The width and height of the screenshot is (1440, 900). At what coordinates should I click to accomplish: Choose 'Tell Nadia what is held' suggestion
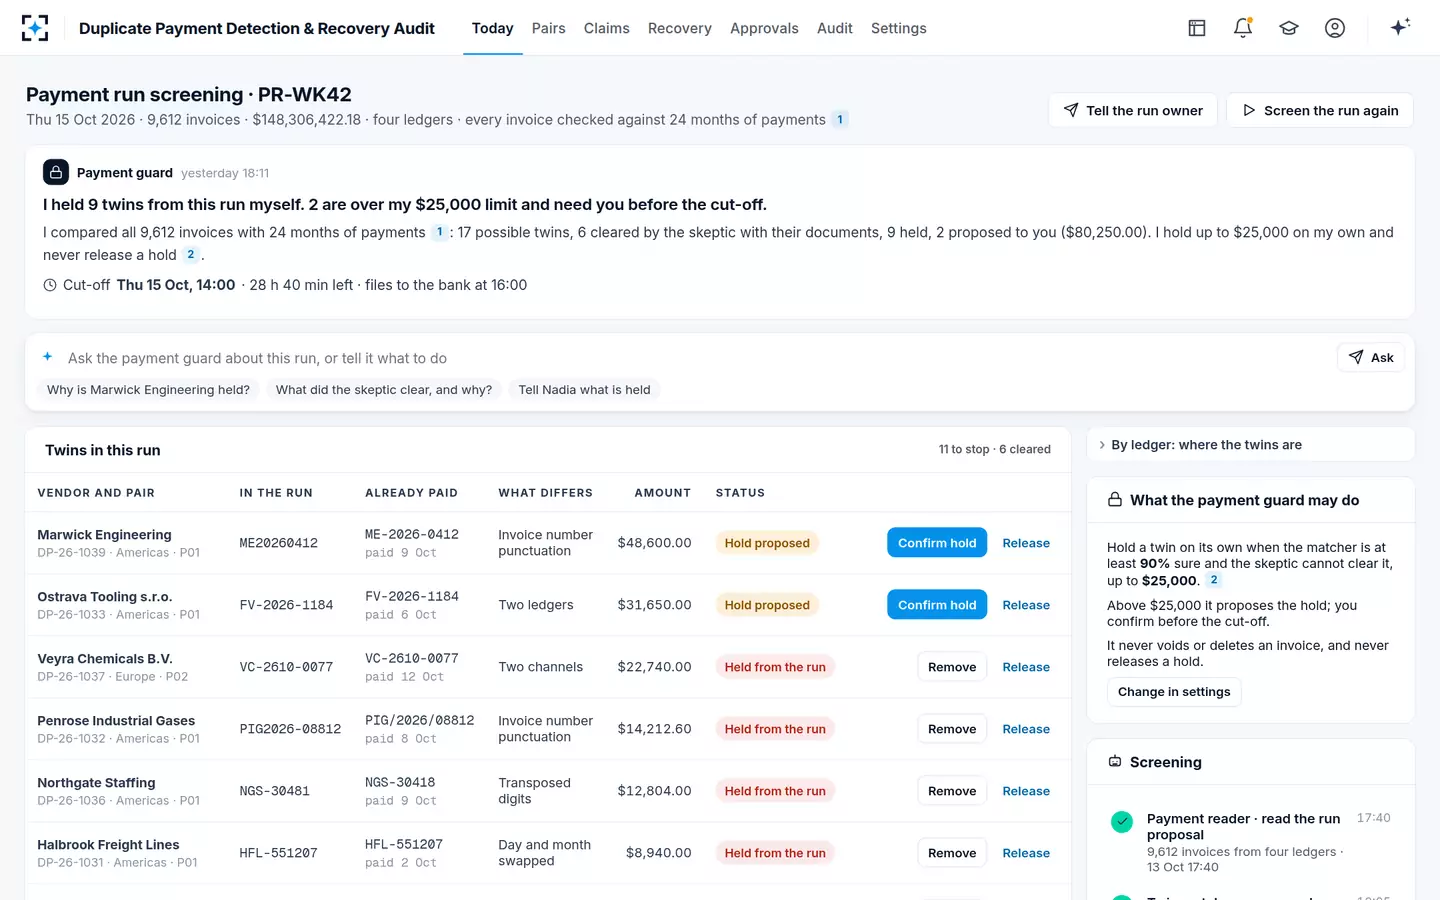click(x=584, y=390)
